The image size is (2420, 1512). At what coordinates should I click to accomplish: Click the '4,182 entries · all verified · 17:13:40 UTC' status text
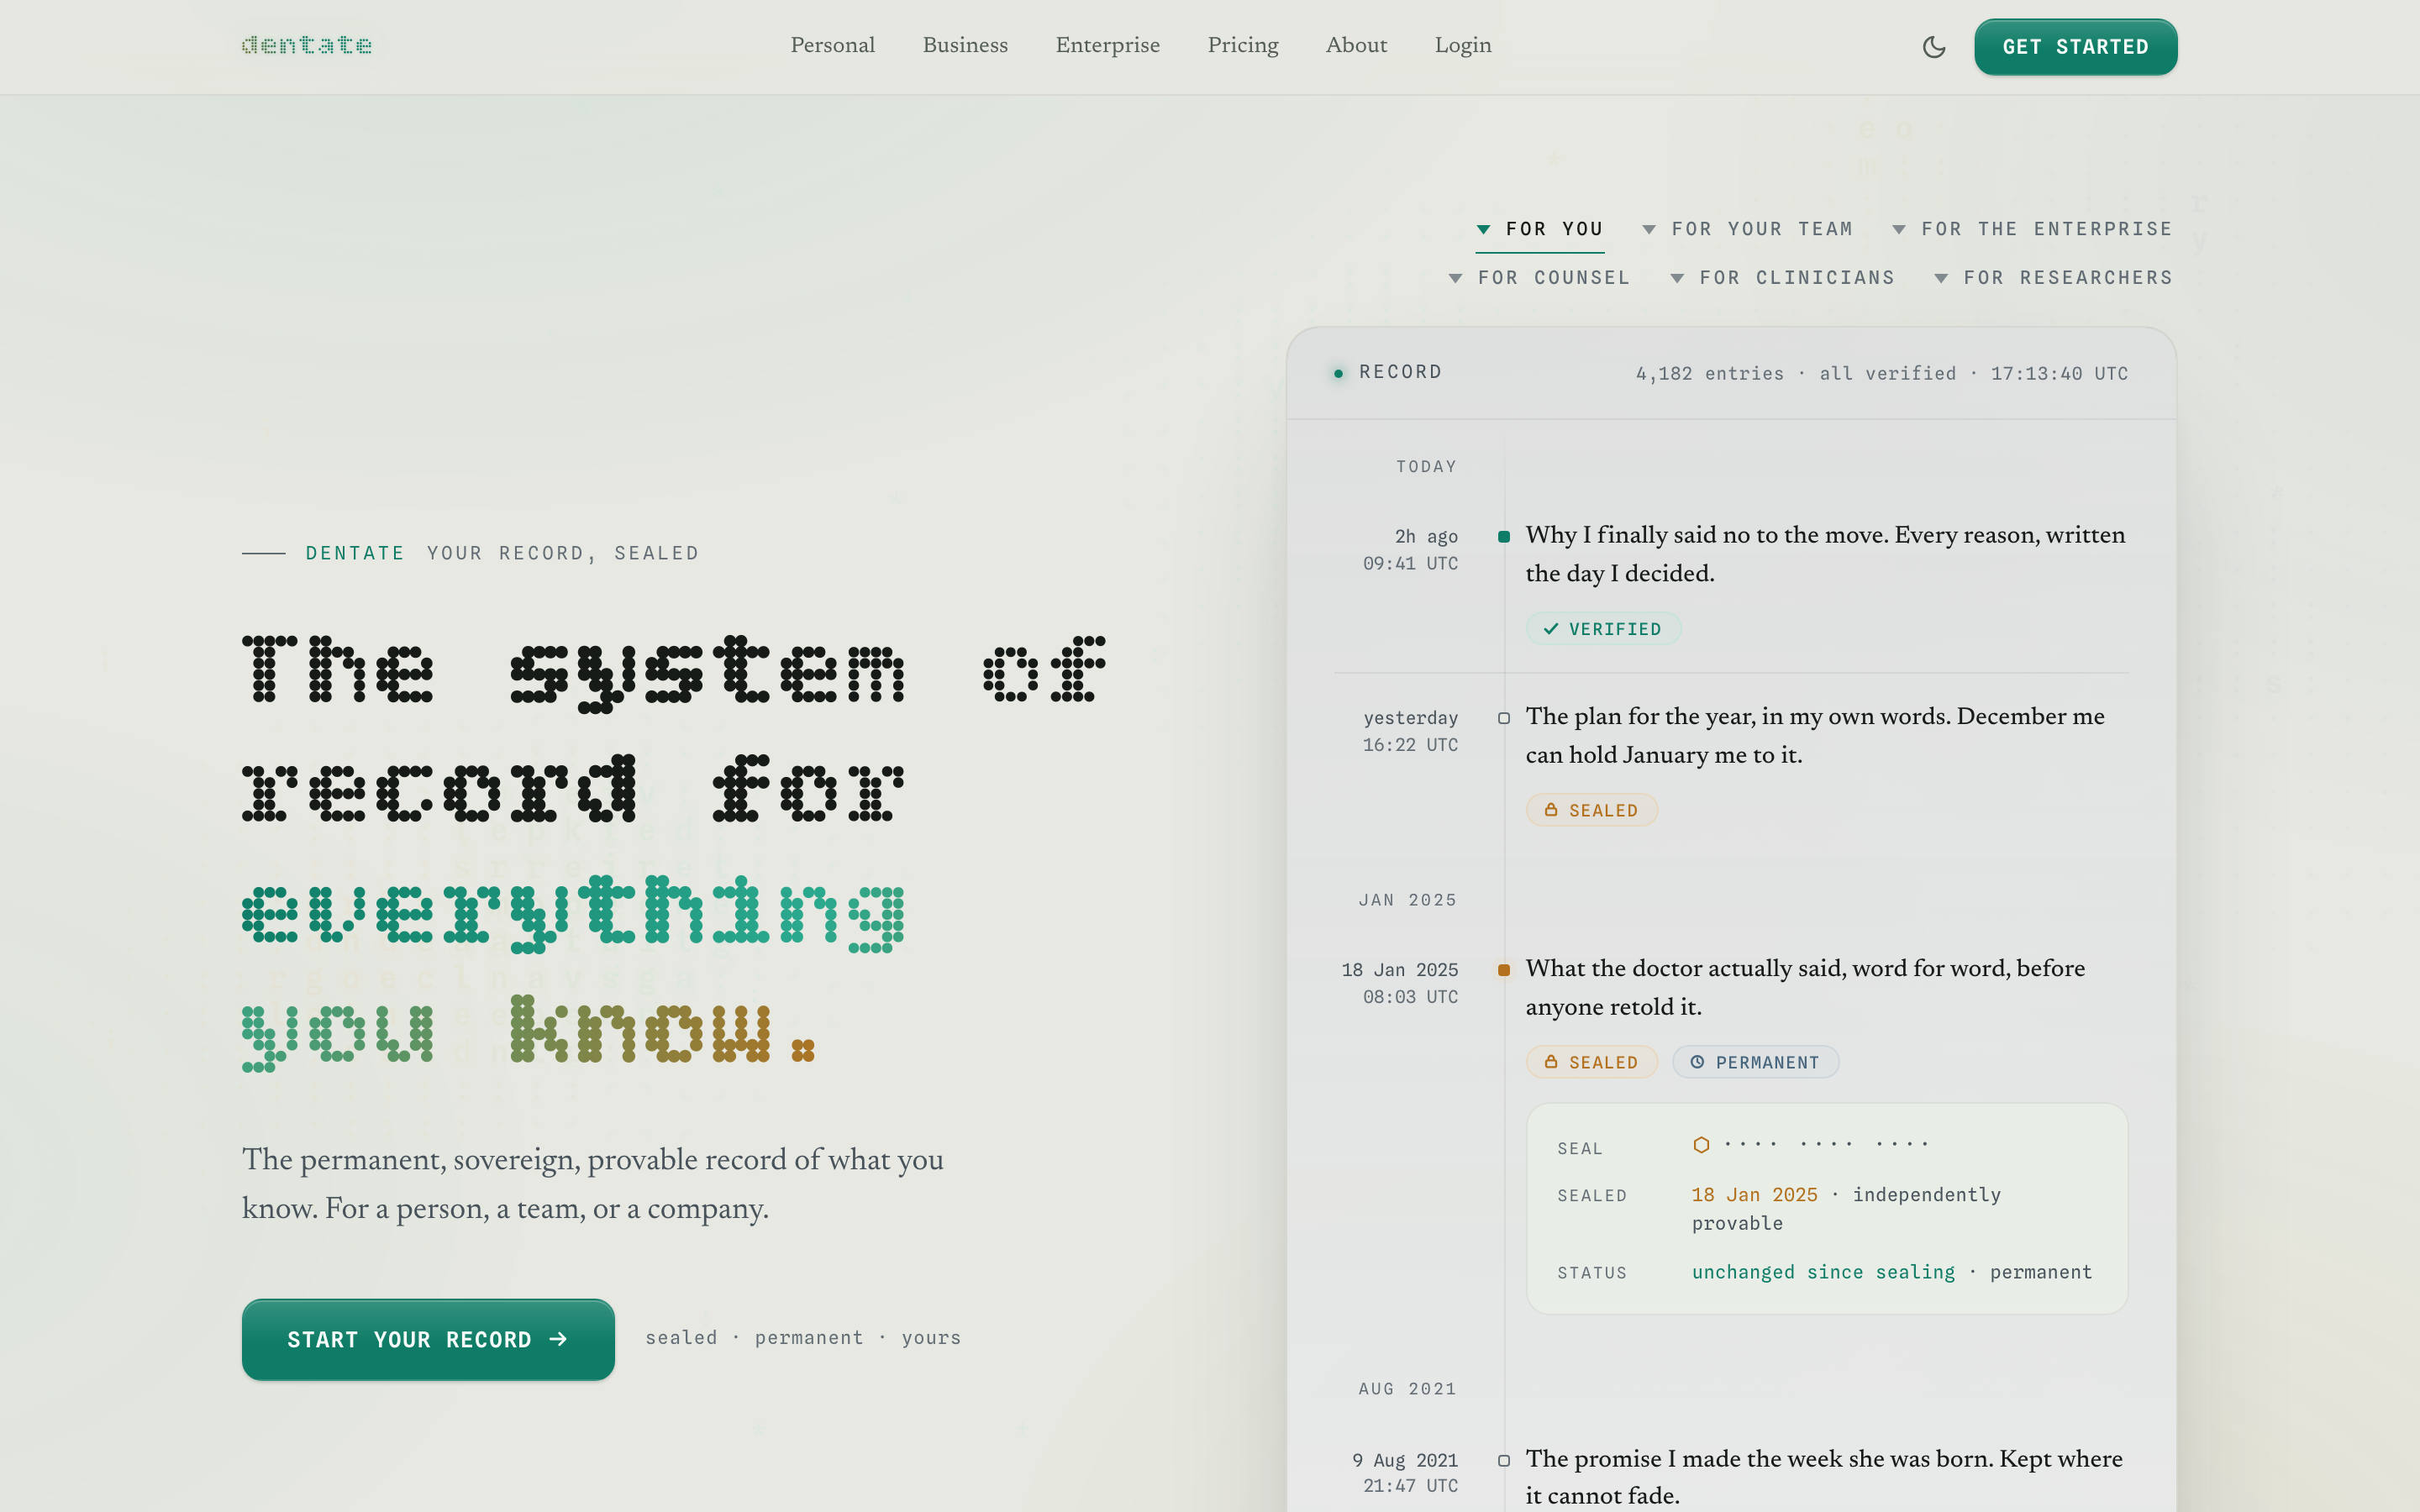[1881, 374]
